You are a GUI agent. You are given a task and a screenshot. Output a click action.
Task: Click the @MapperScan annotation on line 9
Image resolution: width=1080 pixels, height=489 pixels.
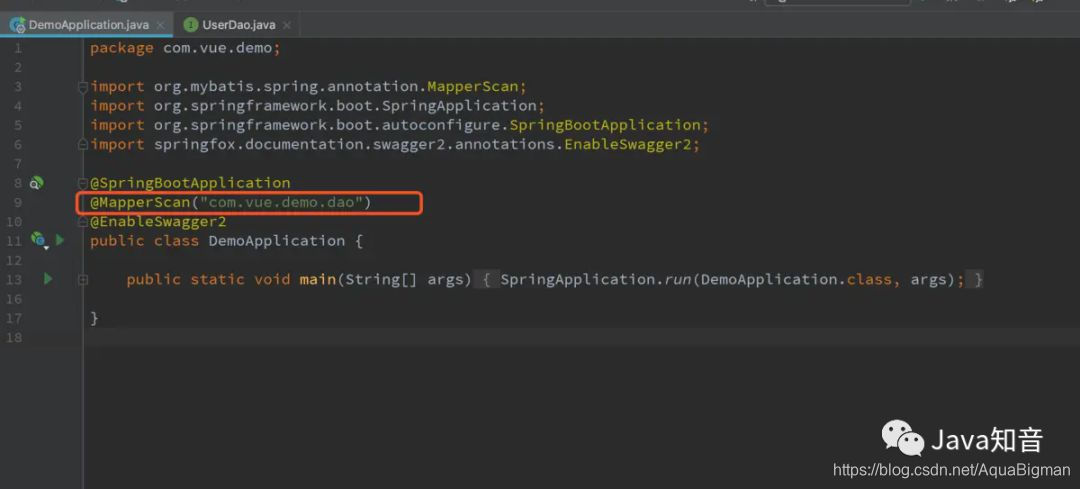(140, 202)
